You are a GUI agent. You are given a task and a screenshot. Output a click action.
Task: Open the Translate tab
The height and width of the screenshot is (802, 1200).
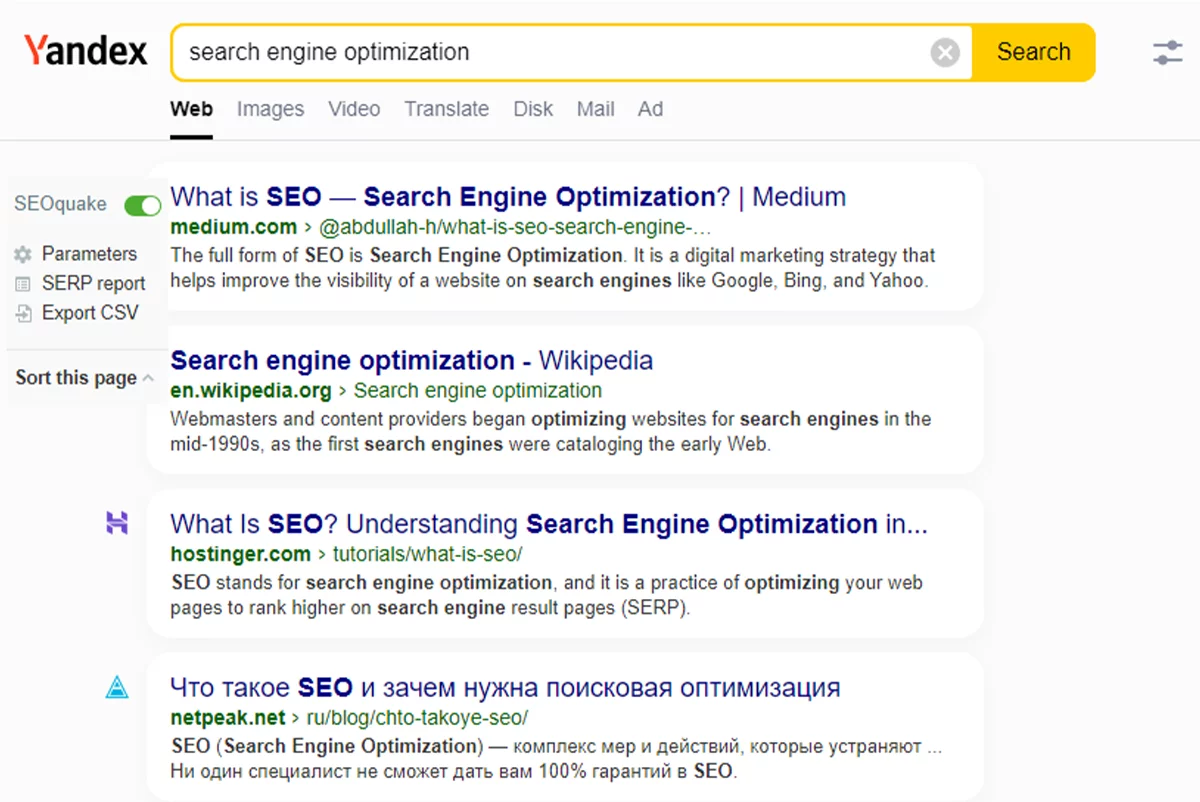tap(447, 109)
